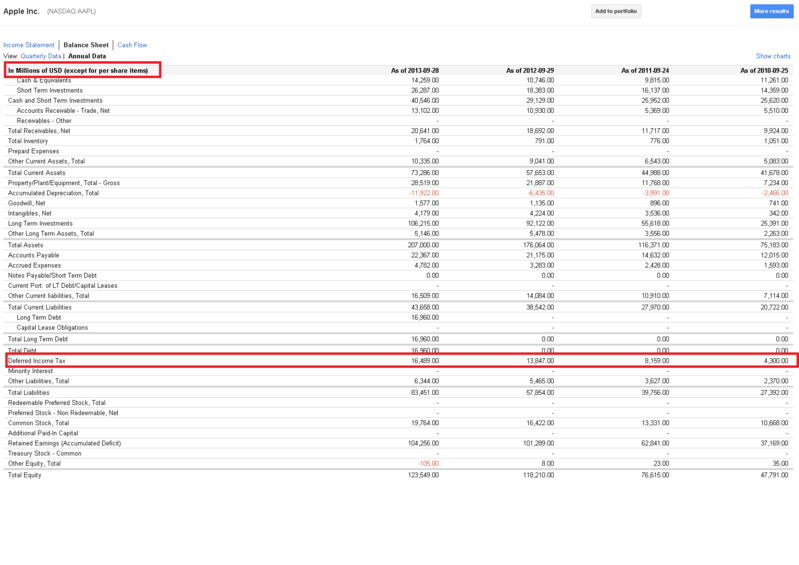Image resolution: width=799 pixels, height=565 pixels.
Task: Click the Current Port. of LT Debt/Capital Leases label
Action: pyautogui.click(x=63, y=286)
